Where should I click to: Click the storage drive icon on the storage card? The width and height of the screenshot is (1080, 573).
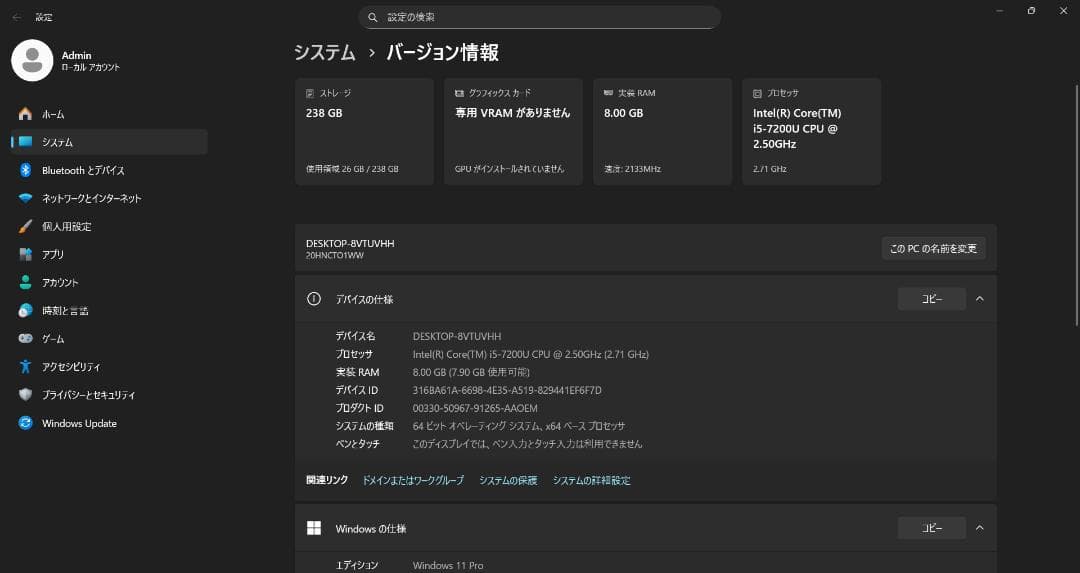pyautogui.click(x=310, y=93)
